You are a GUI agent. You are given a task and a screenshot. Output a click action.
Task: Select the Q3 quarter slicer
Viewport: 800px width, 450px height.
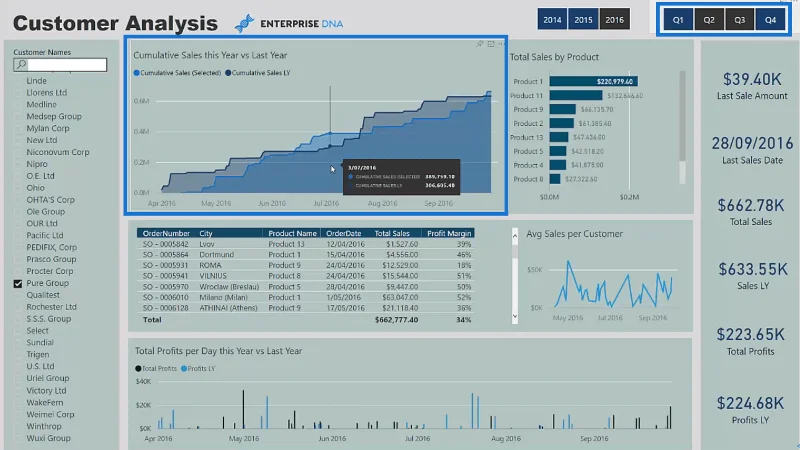739,19
